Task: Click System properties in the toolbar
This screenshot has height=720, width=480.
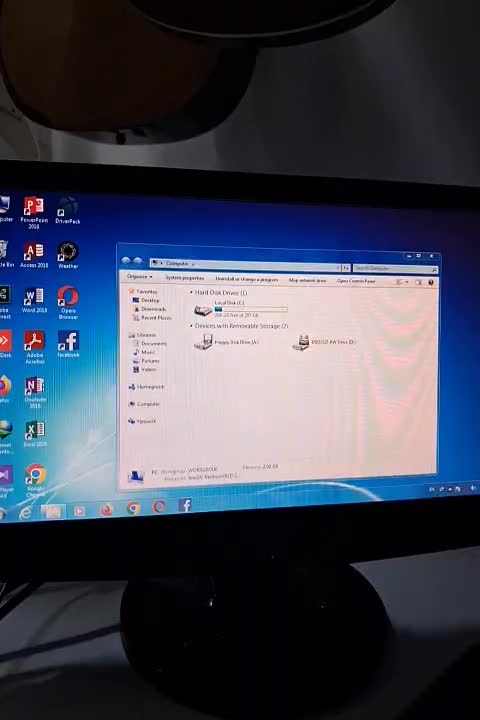Action: tap(185, 278)
